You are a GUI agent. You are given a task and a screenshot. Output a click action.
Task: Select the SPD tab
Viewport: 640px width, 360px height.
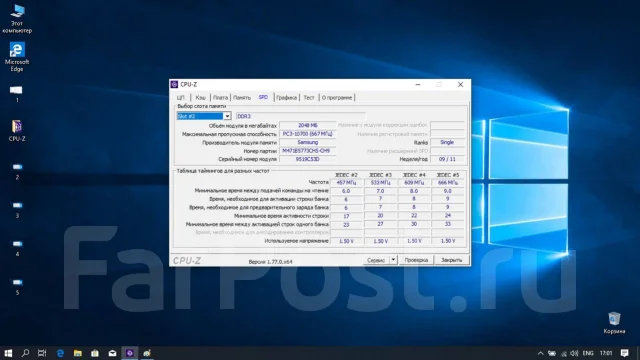coord(263,97)
